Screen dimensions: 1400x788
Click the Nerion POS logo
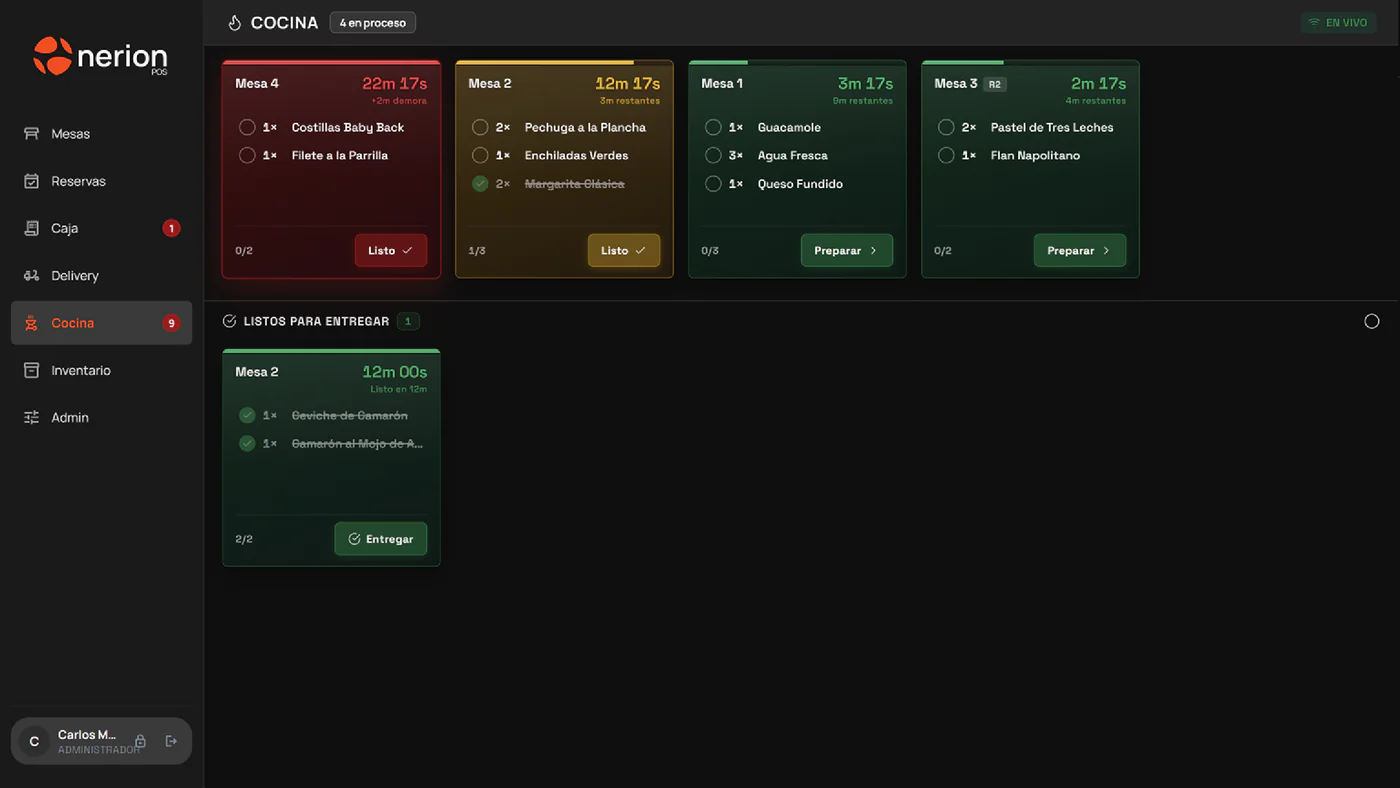[x=100, y=57]
